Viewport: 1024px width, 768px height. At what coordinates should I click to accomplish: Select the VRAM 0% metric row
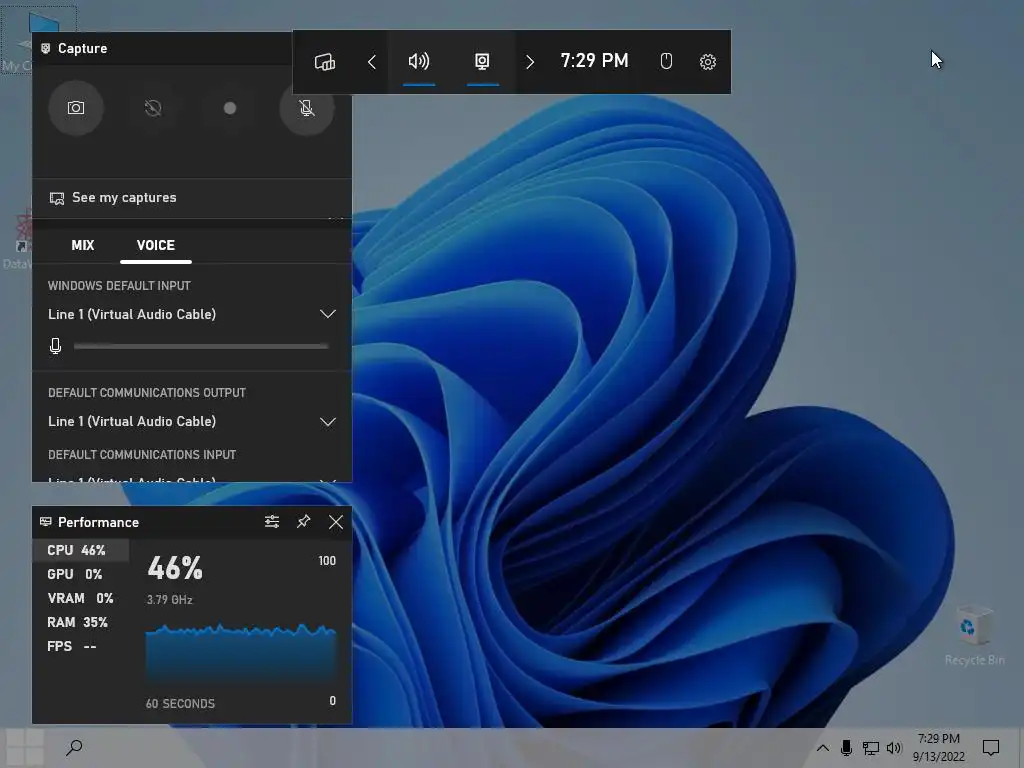tap(81, 598)
